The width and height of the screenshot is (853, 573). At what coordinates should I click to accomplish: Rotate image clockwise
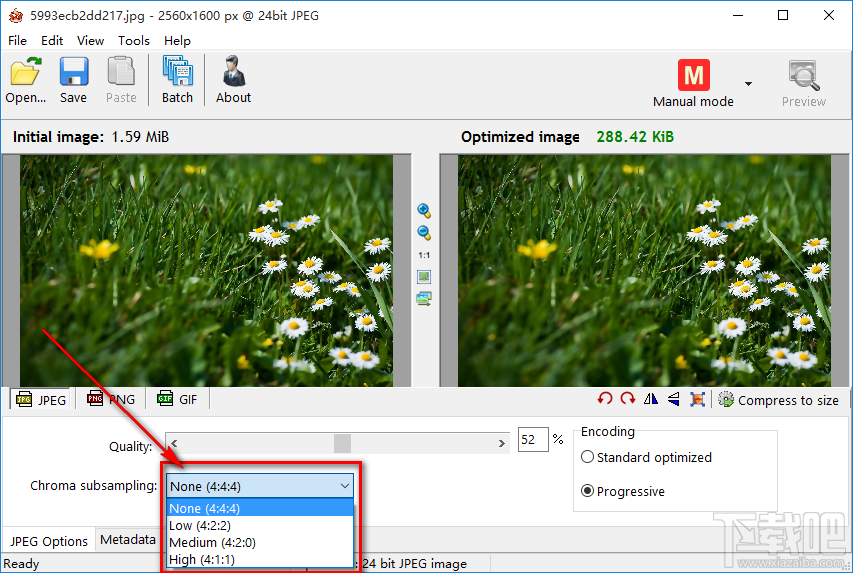click(x=628, y=399)
